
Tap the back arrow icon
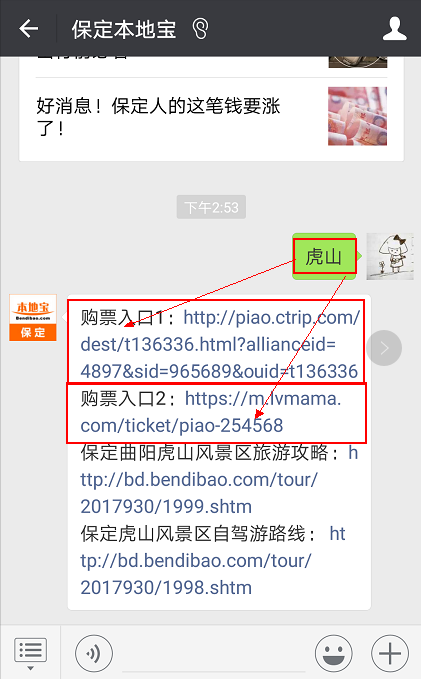point(29,29)
